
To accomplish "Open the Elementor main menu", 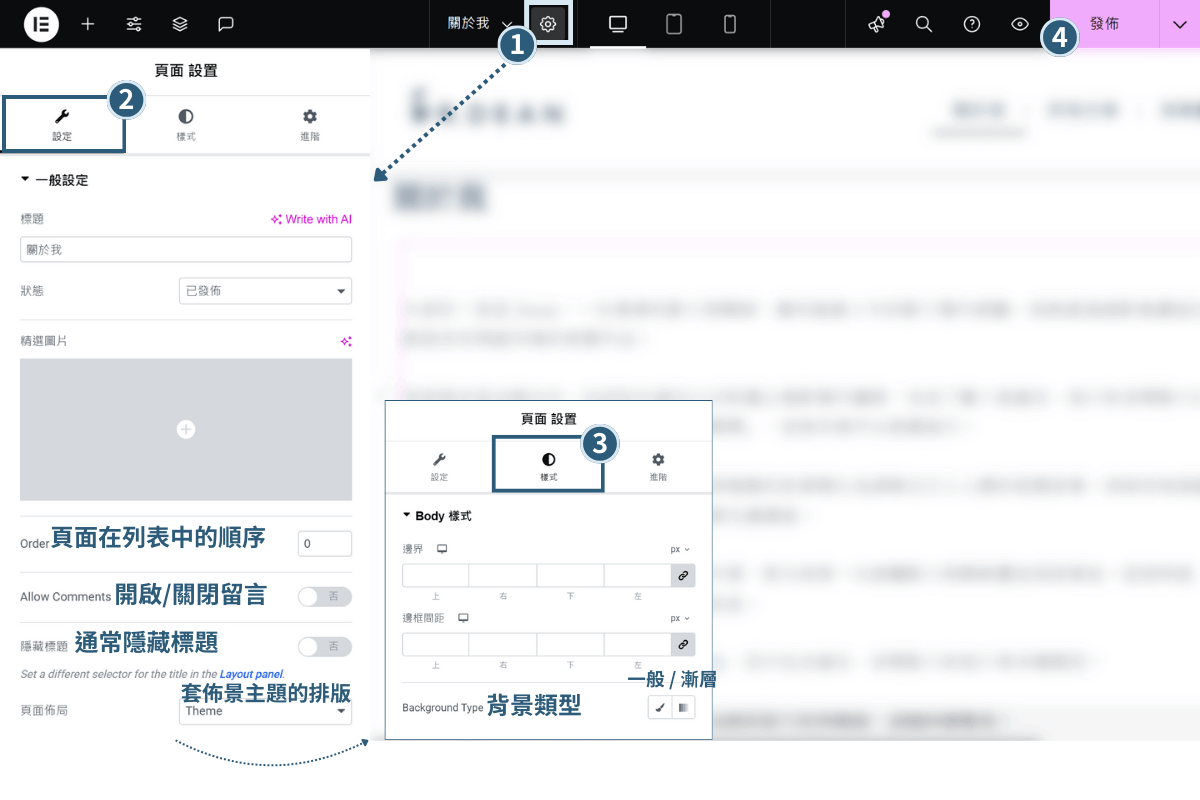I will pyautogui.click(x=40, y=24).
